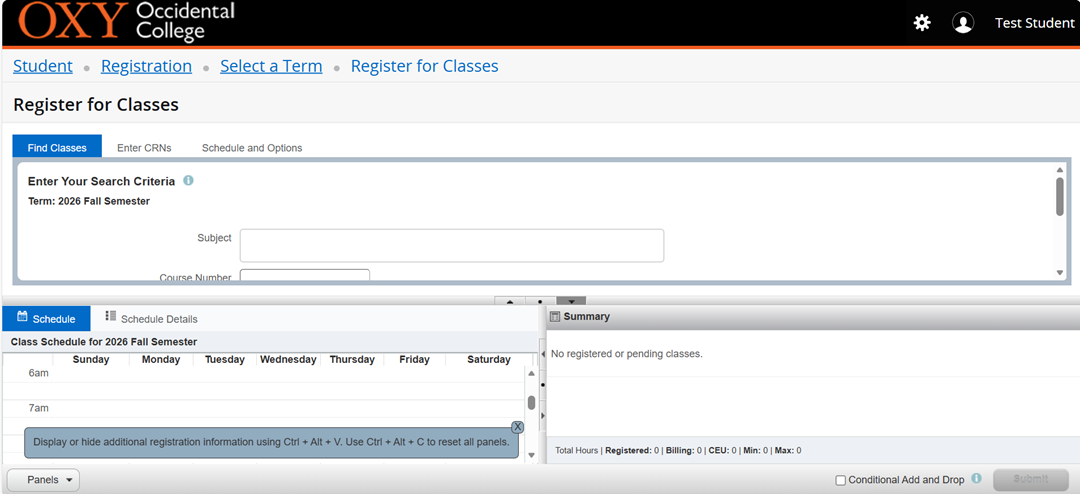This screenshot has height=494, width=1080.
Task: Collapse Summary panel with left arrow handle
Action: click(542, 353)
